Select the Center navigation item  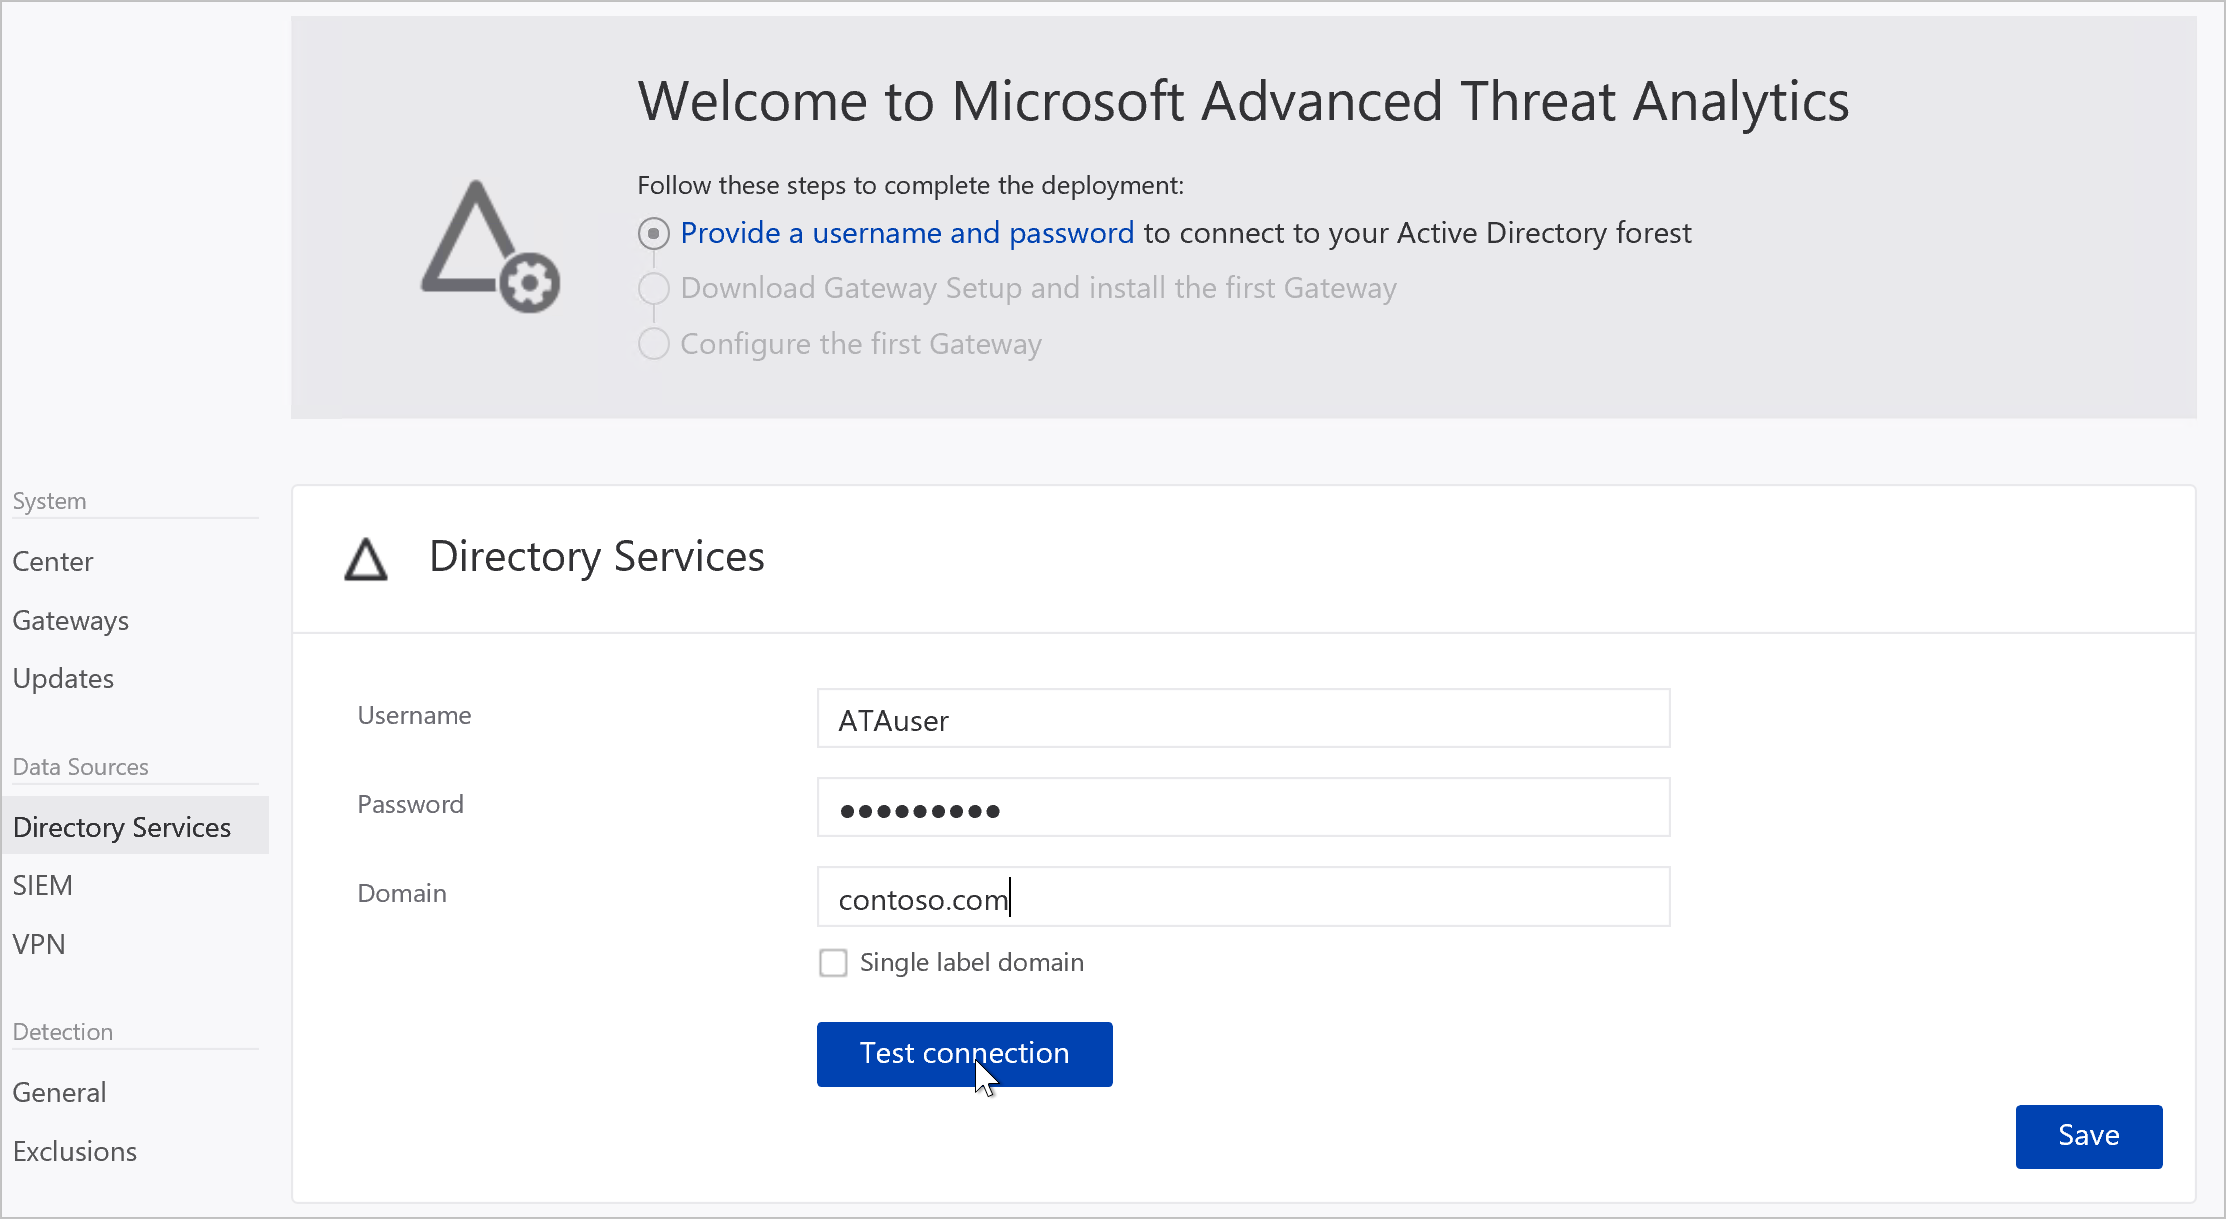(x=53, y=561)
